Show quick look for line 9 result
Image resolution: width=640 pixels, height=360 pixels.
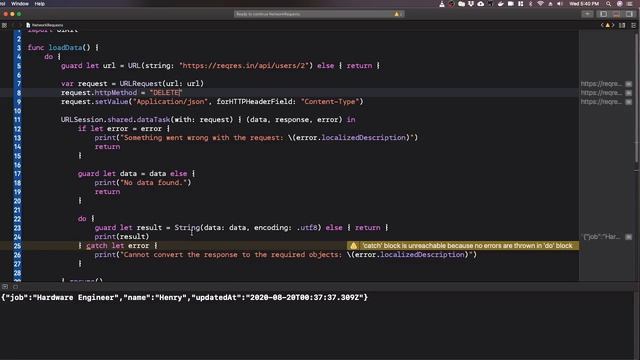coord(629,102)
